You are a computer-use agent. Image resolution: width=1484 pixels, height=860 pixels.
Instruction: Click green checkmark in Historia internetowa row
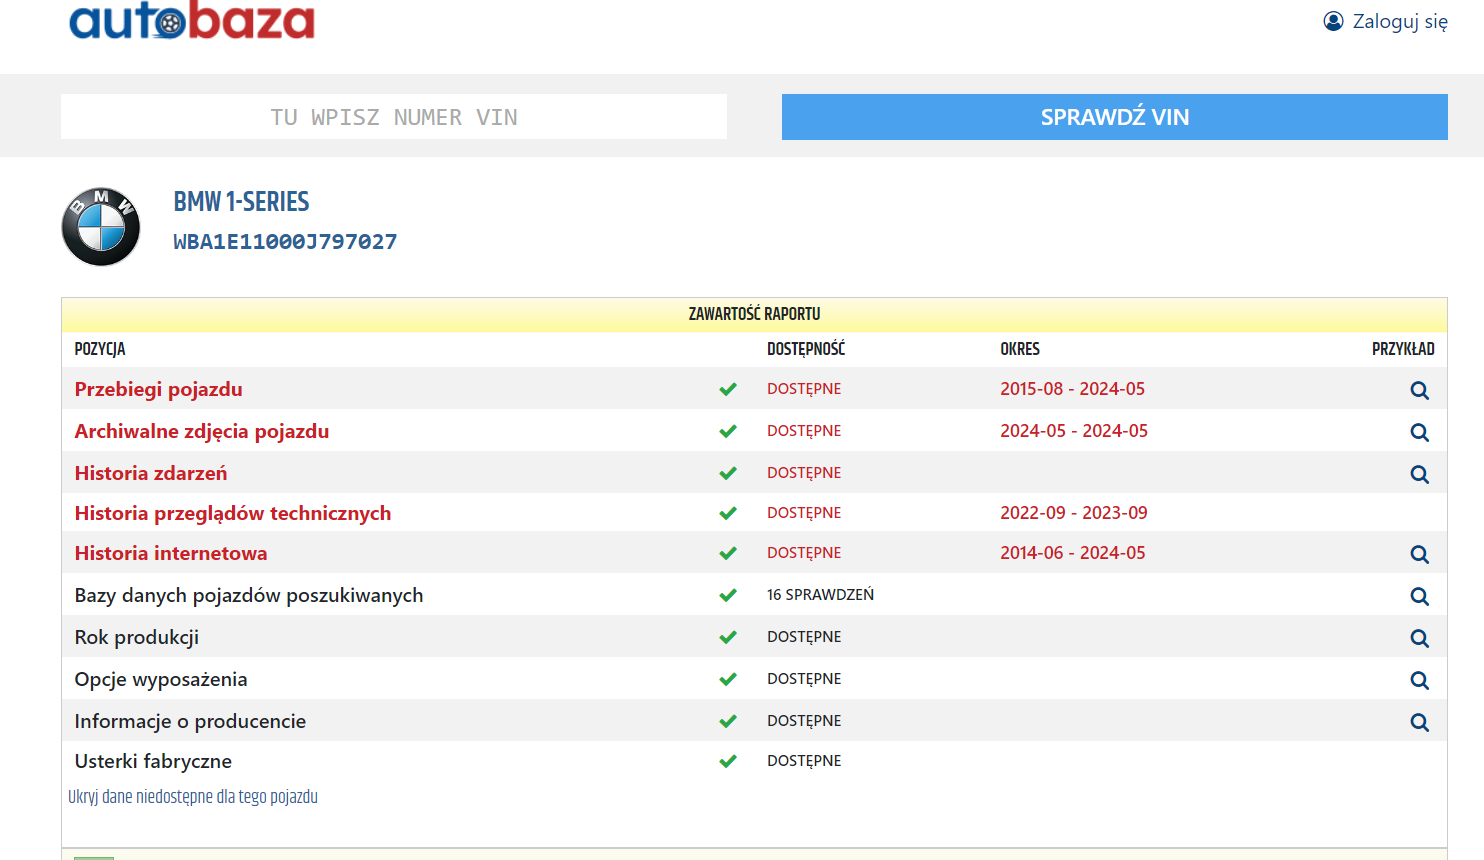[x=728, y=553]
